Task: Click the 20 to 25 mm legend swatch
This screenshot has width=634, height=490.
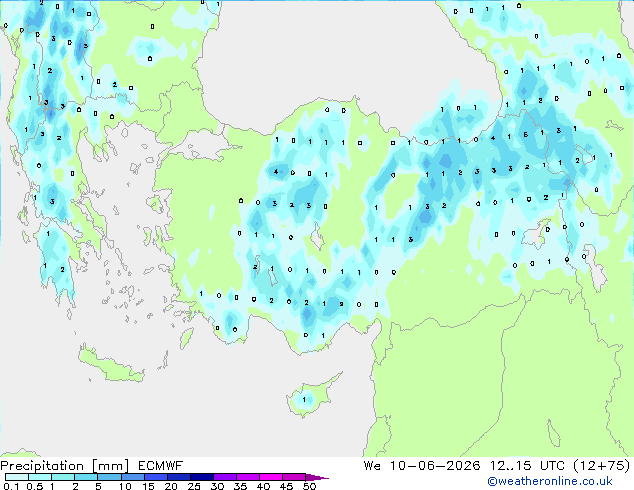Action: click(178, 477)
